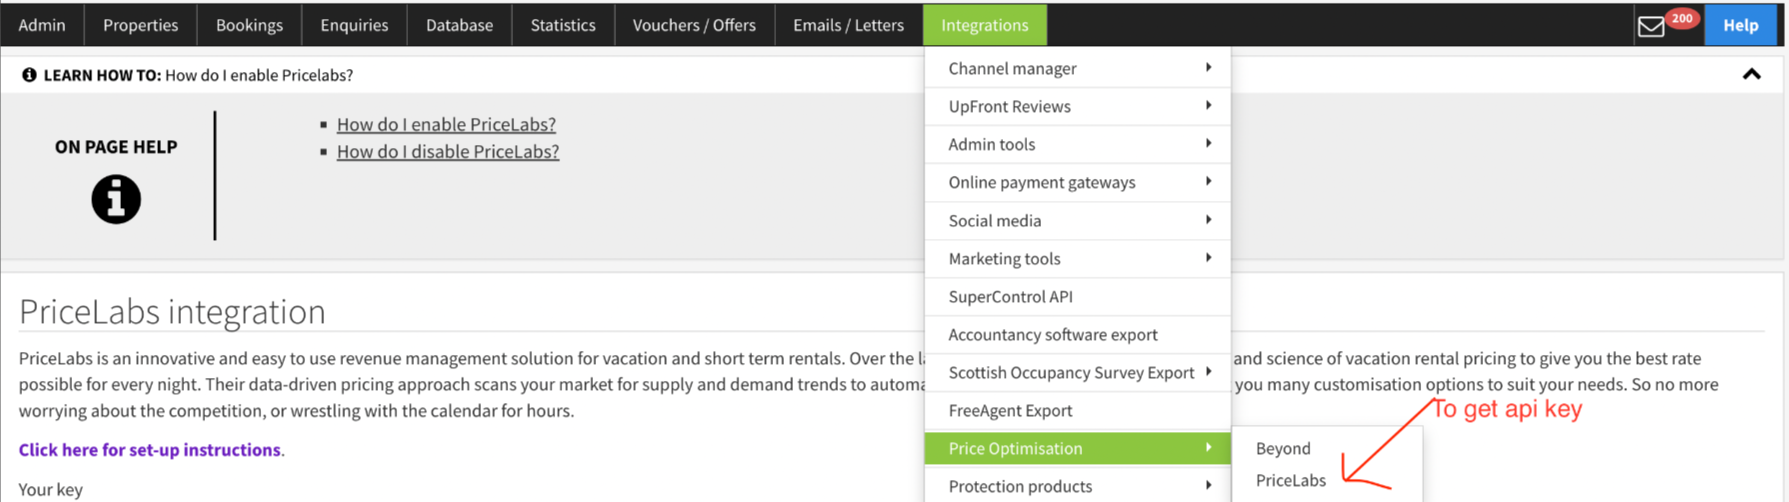Open the Vouchers / Offers menu
Image resolution: width=1789 pixels, height=502 pixels.
coord(694,25)
